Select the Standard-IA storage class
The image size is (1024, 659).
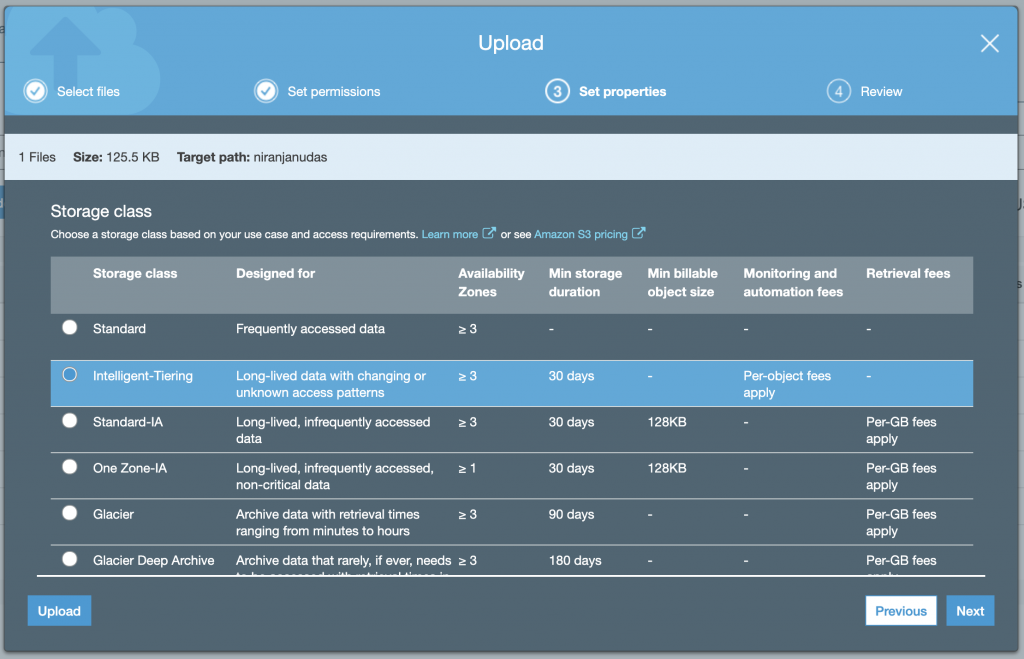pyautogui.click(x=69, y=421)
